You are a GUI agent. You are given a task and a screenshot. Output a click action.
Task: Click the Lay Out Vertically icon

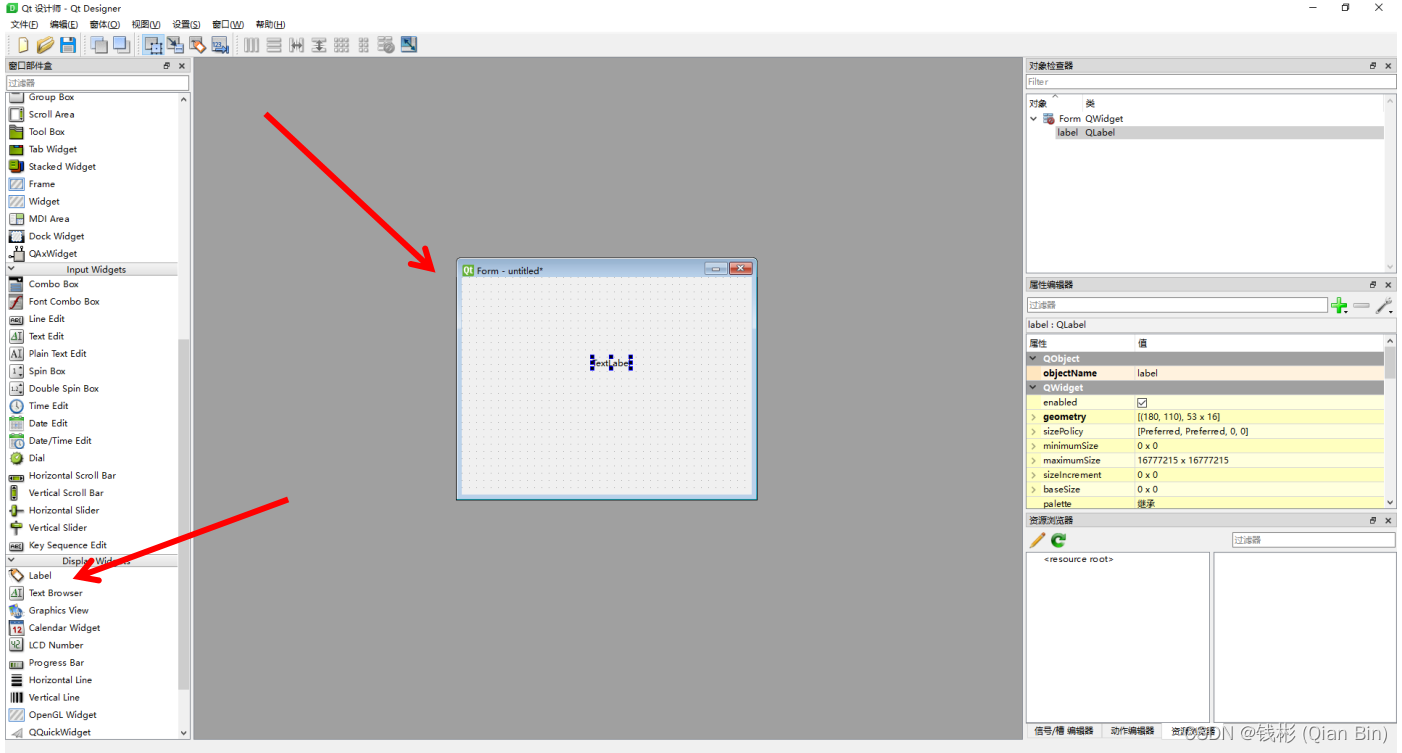click(x=274, y=45)
